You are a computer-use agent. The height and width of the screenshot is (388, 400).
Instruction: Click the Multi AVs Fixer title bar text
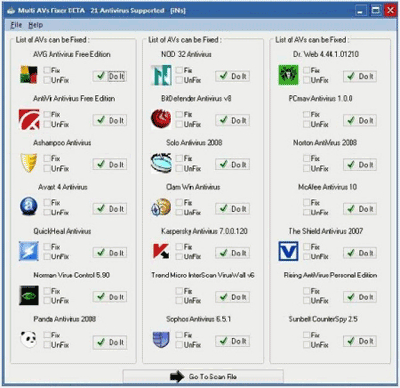point(102,10)
